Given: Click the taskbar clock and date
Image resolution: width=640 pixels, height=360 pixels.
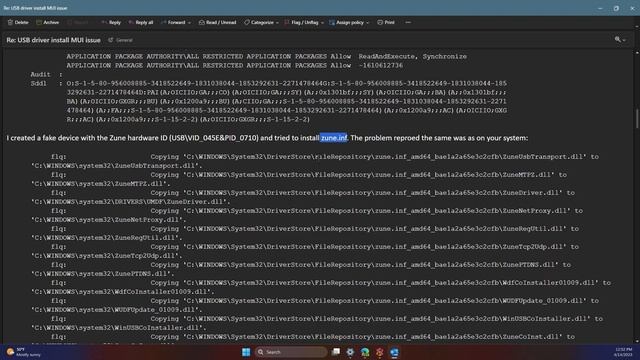Looking at the screenshot, I should pyautogui.click(x=623, y=352).
